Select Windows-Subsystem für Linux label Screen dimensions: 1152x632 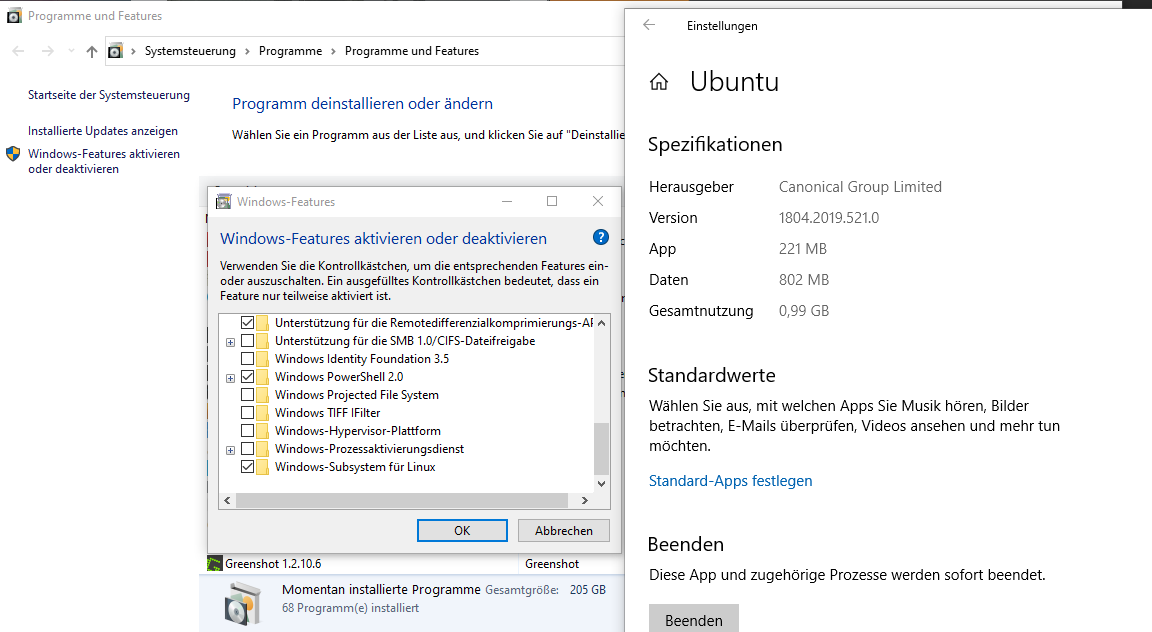355,467
